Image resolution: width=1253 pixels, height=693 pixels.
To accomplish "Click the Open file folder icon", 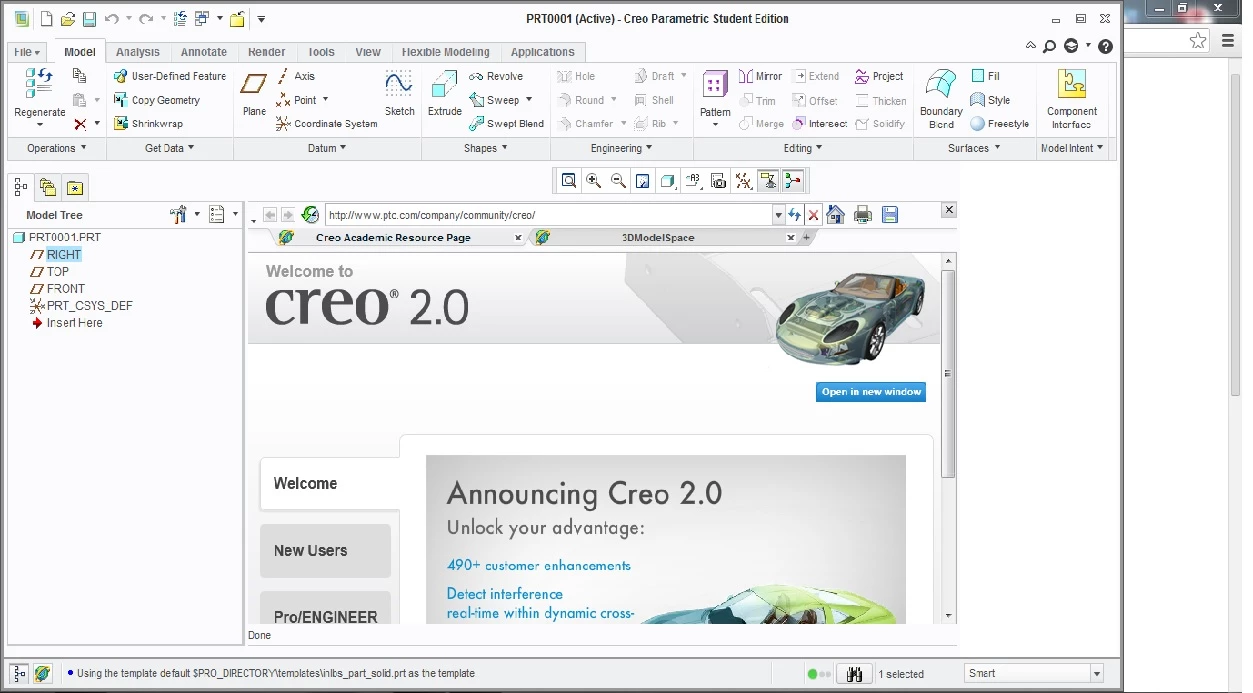I will (68, 19).
